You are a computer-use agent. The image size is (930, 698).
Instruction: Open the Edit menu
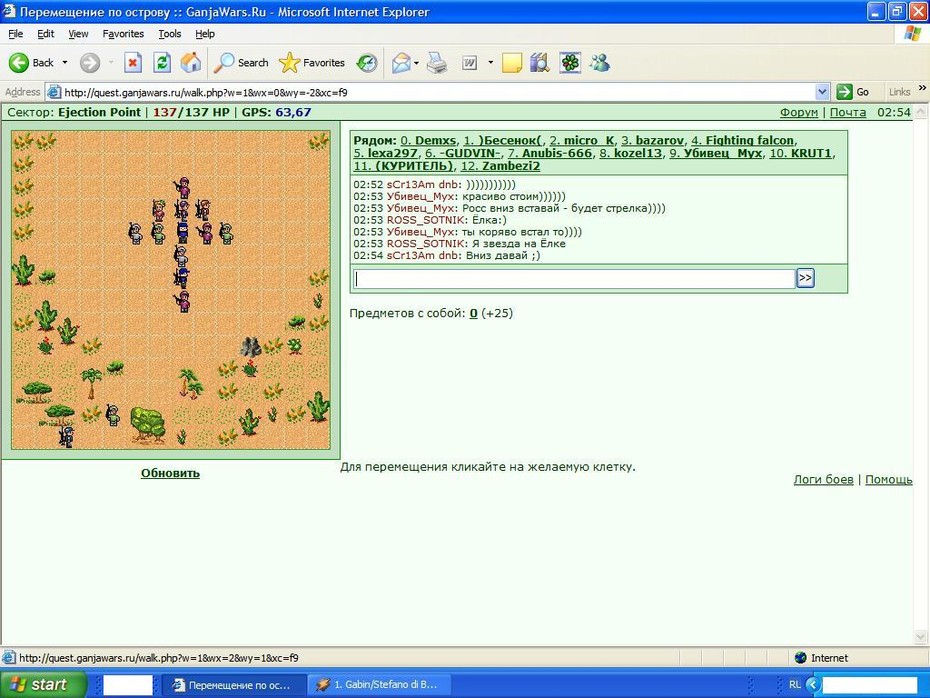coord(46,34)
